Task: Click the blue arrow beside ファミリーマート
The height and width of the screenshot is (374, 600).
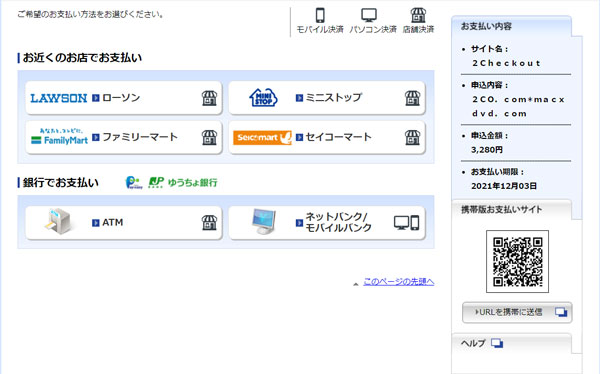Action: pos(96,137)
